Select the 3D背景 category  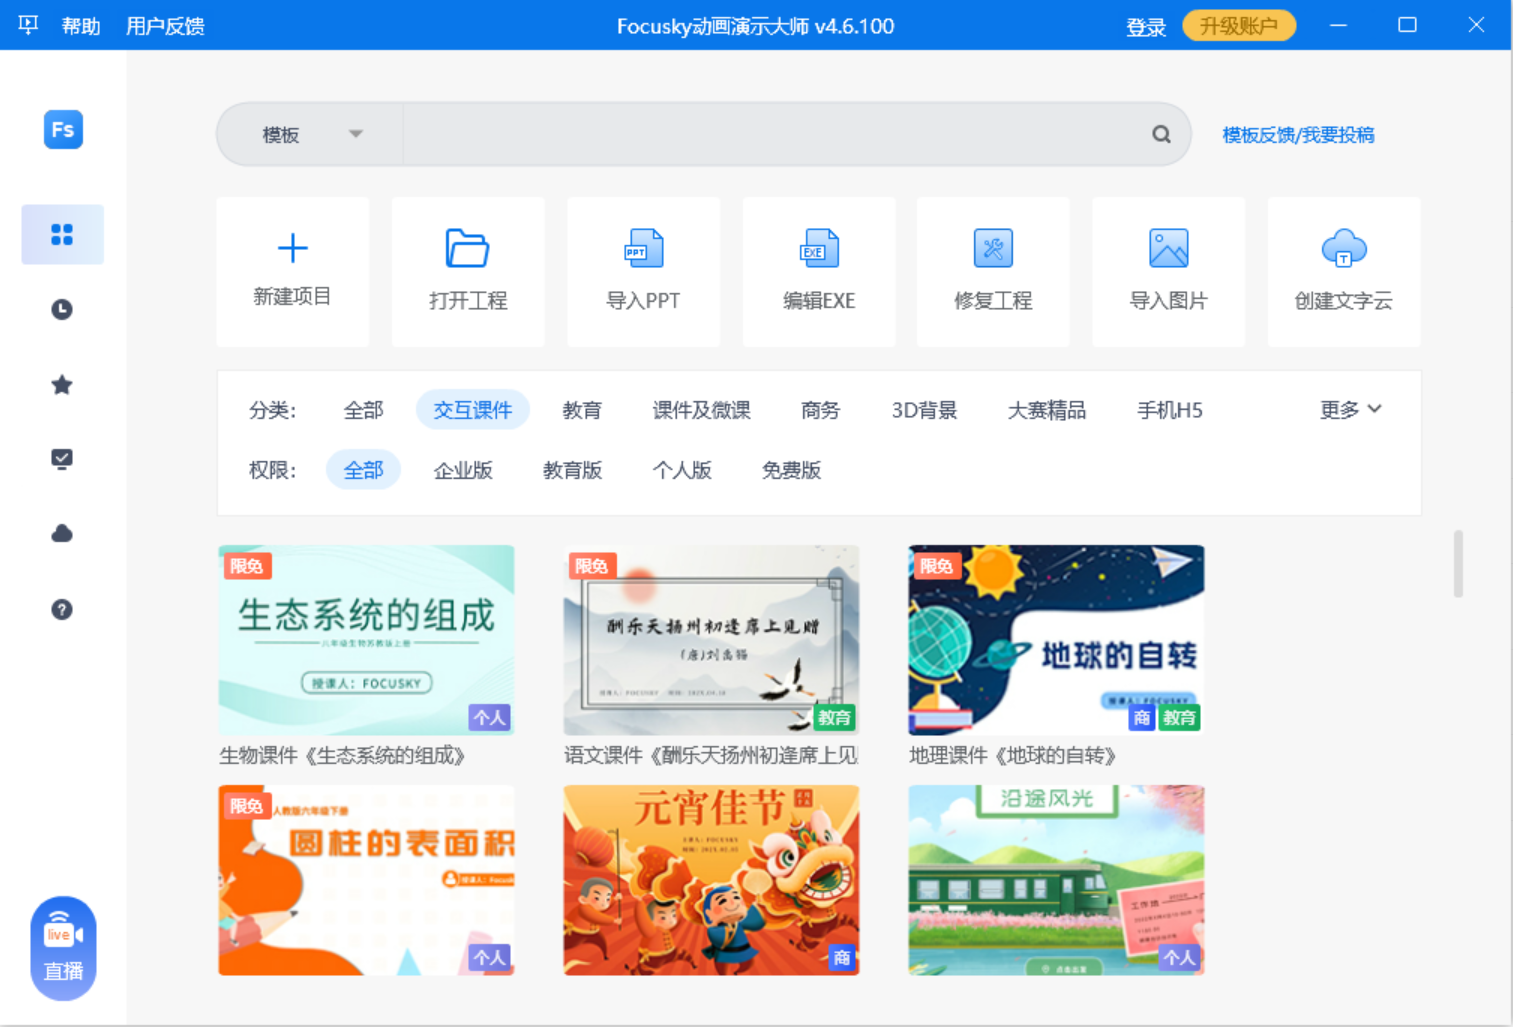point(924,410)
